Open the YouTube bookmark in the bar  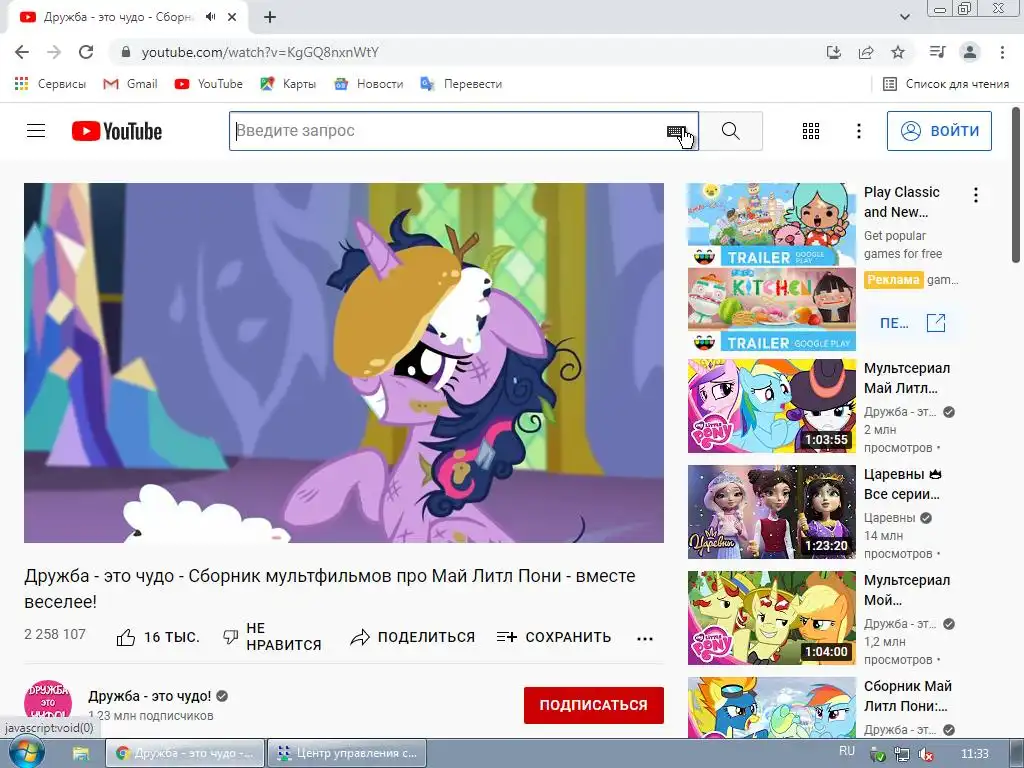(x=208, y=84)
